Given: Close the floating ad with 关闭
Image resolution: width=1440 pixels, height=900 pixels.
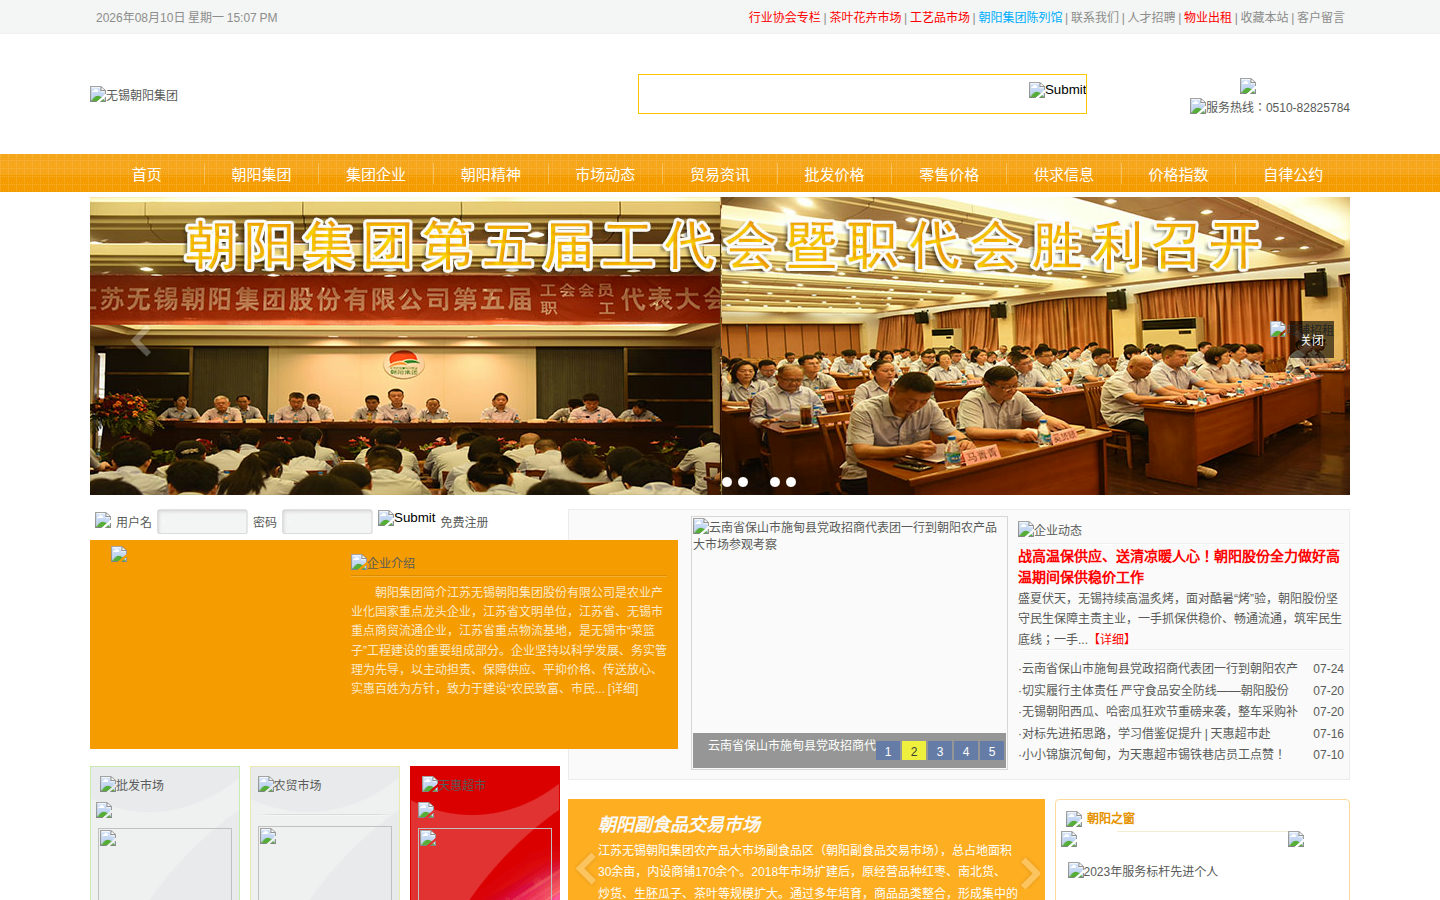Looking at the screenshot, I should 1312,341.
